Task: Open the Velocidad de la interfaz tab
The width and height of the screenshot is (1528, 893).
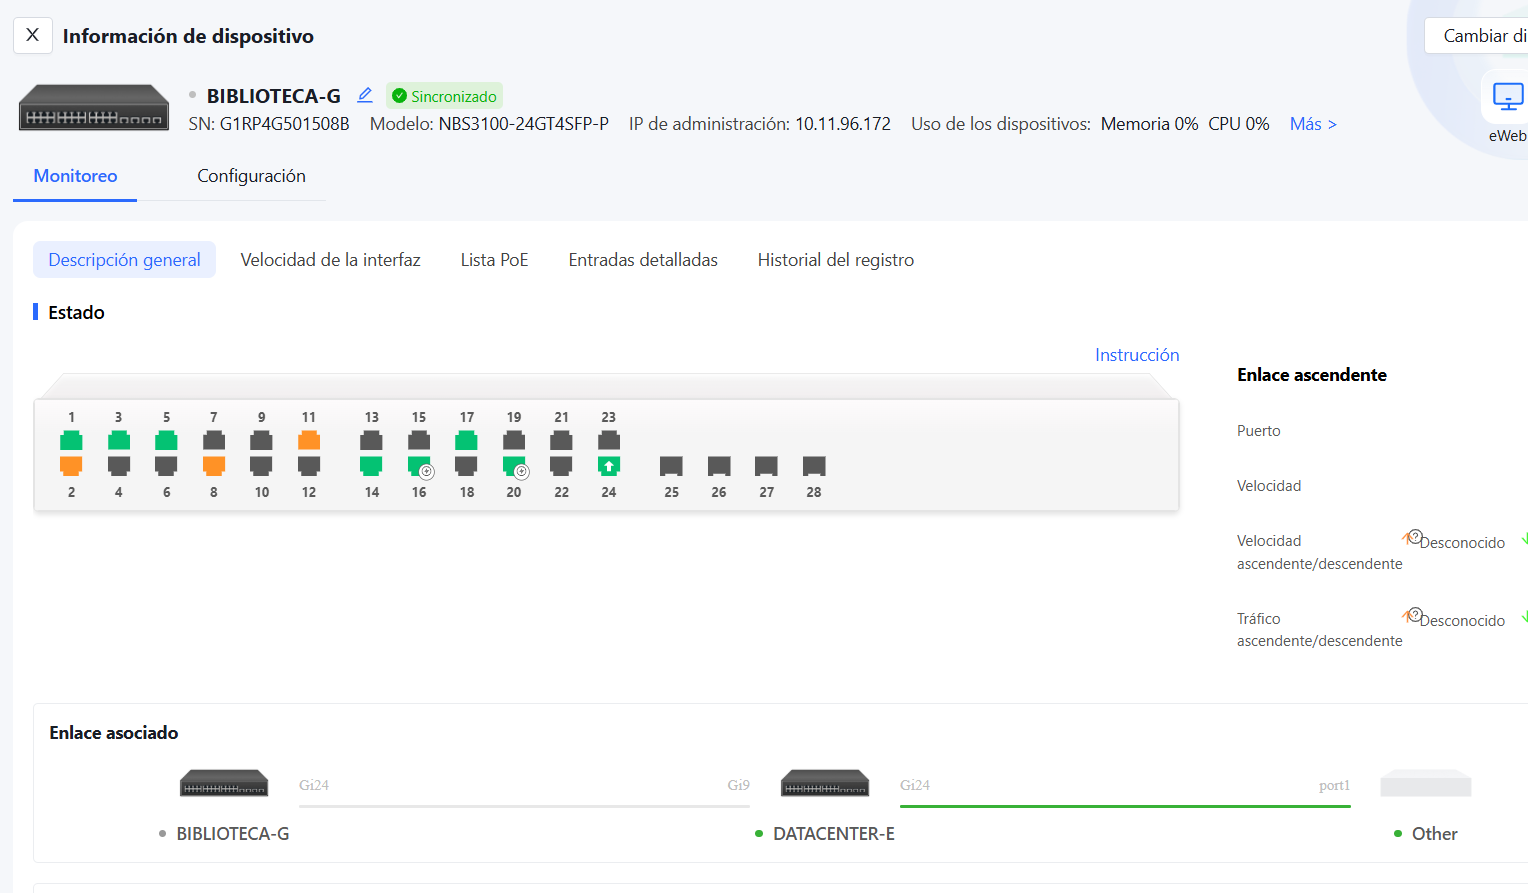Action: (331, 260)
